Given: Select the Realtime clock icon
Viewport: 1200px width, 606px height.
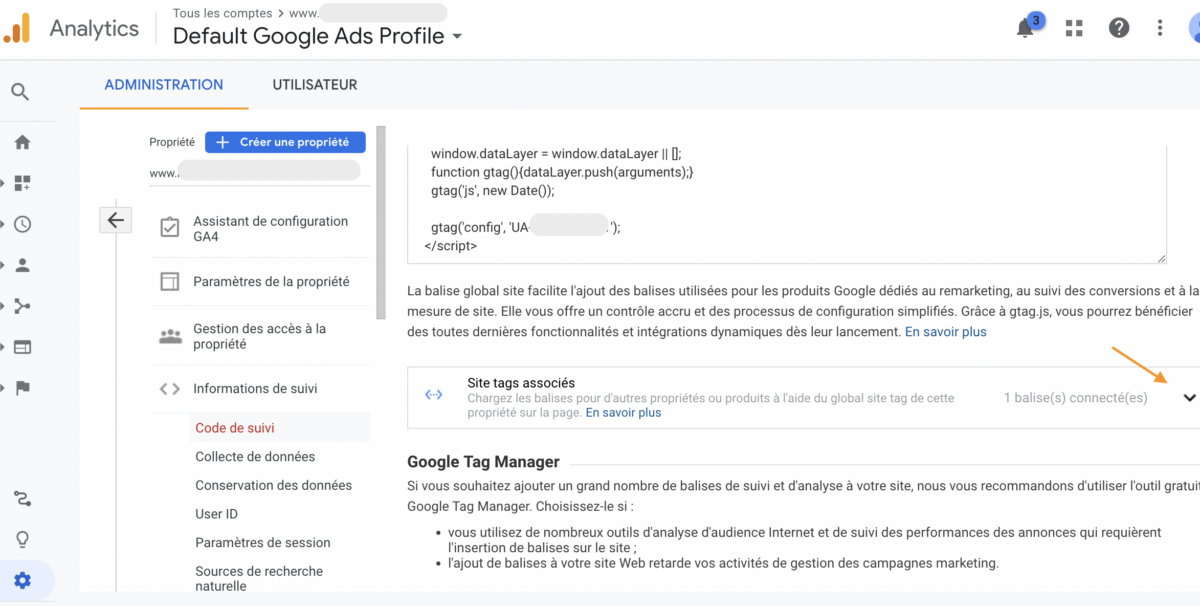Looking at the screenshot, I should tap(22, 224).
